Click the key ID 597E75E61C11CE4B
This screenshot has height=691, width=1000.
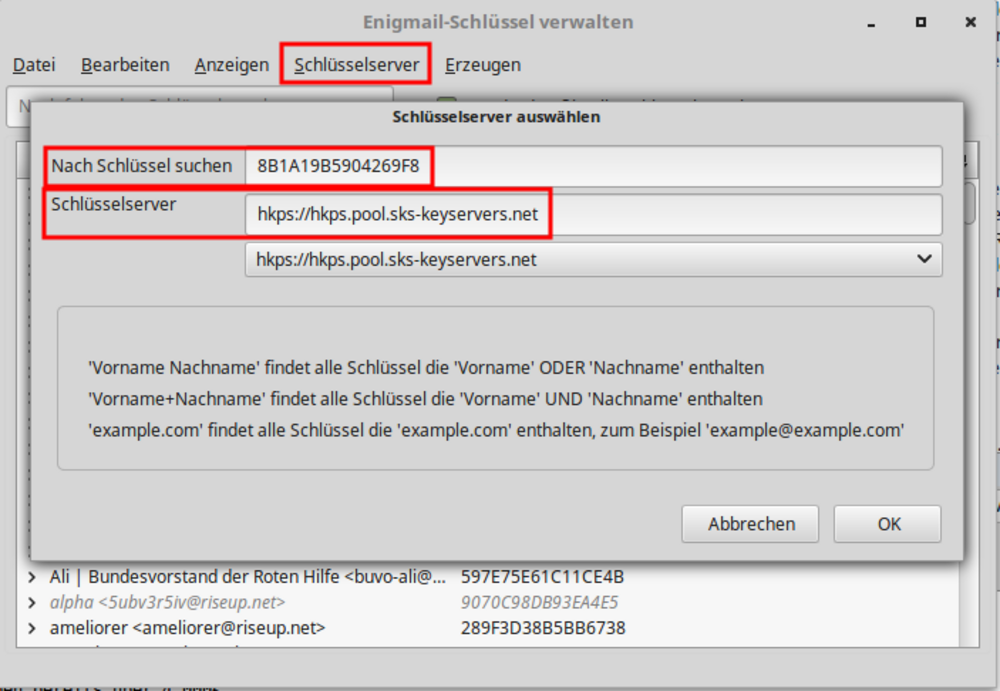[542, 577]
